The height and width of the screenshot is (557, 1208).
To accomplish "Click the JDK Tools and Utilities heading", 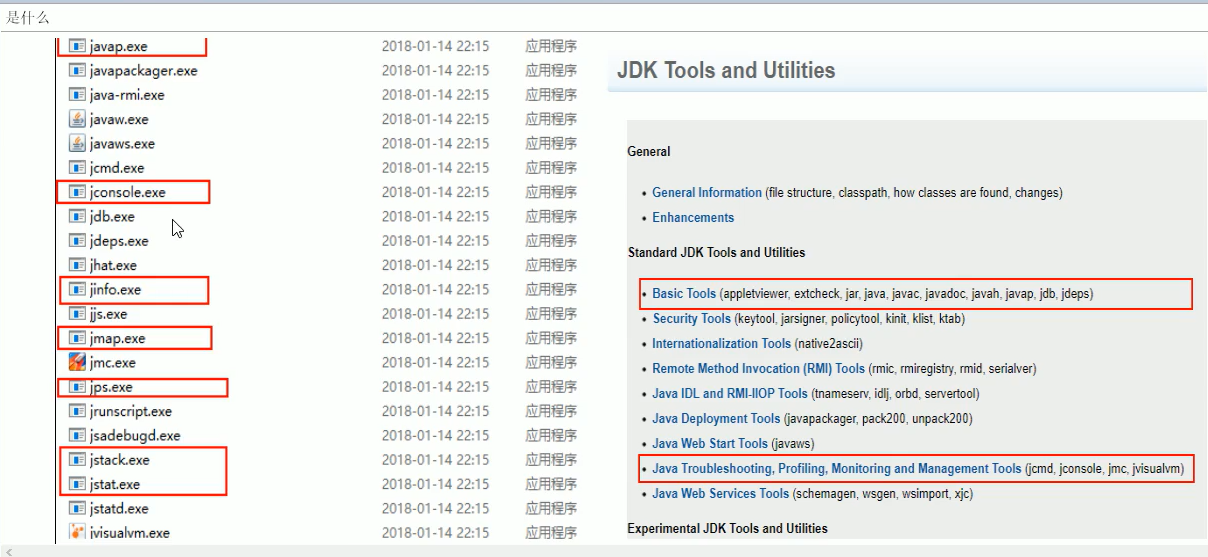I will point(726,70).
